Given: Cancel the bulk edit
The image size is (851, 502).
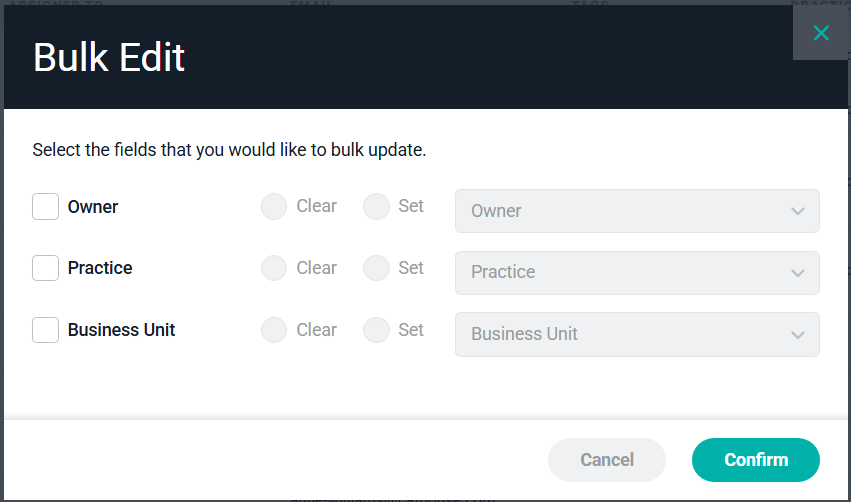Looking at the screenshot, I should [x=607, y=460].
